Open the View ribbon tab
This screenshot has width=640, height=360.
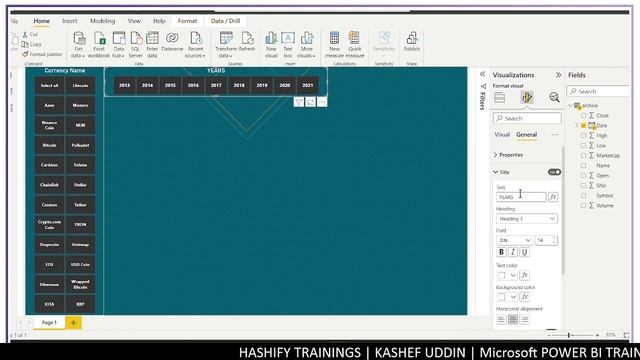tap(134, 21)
